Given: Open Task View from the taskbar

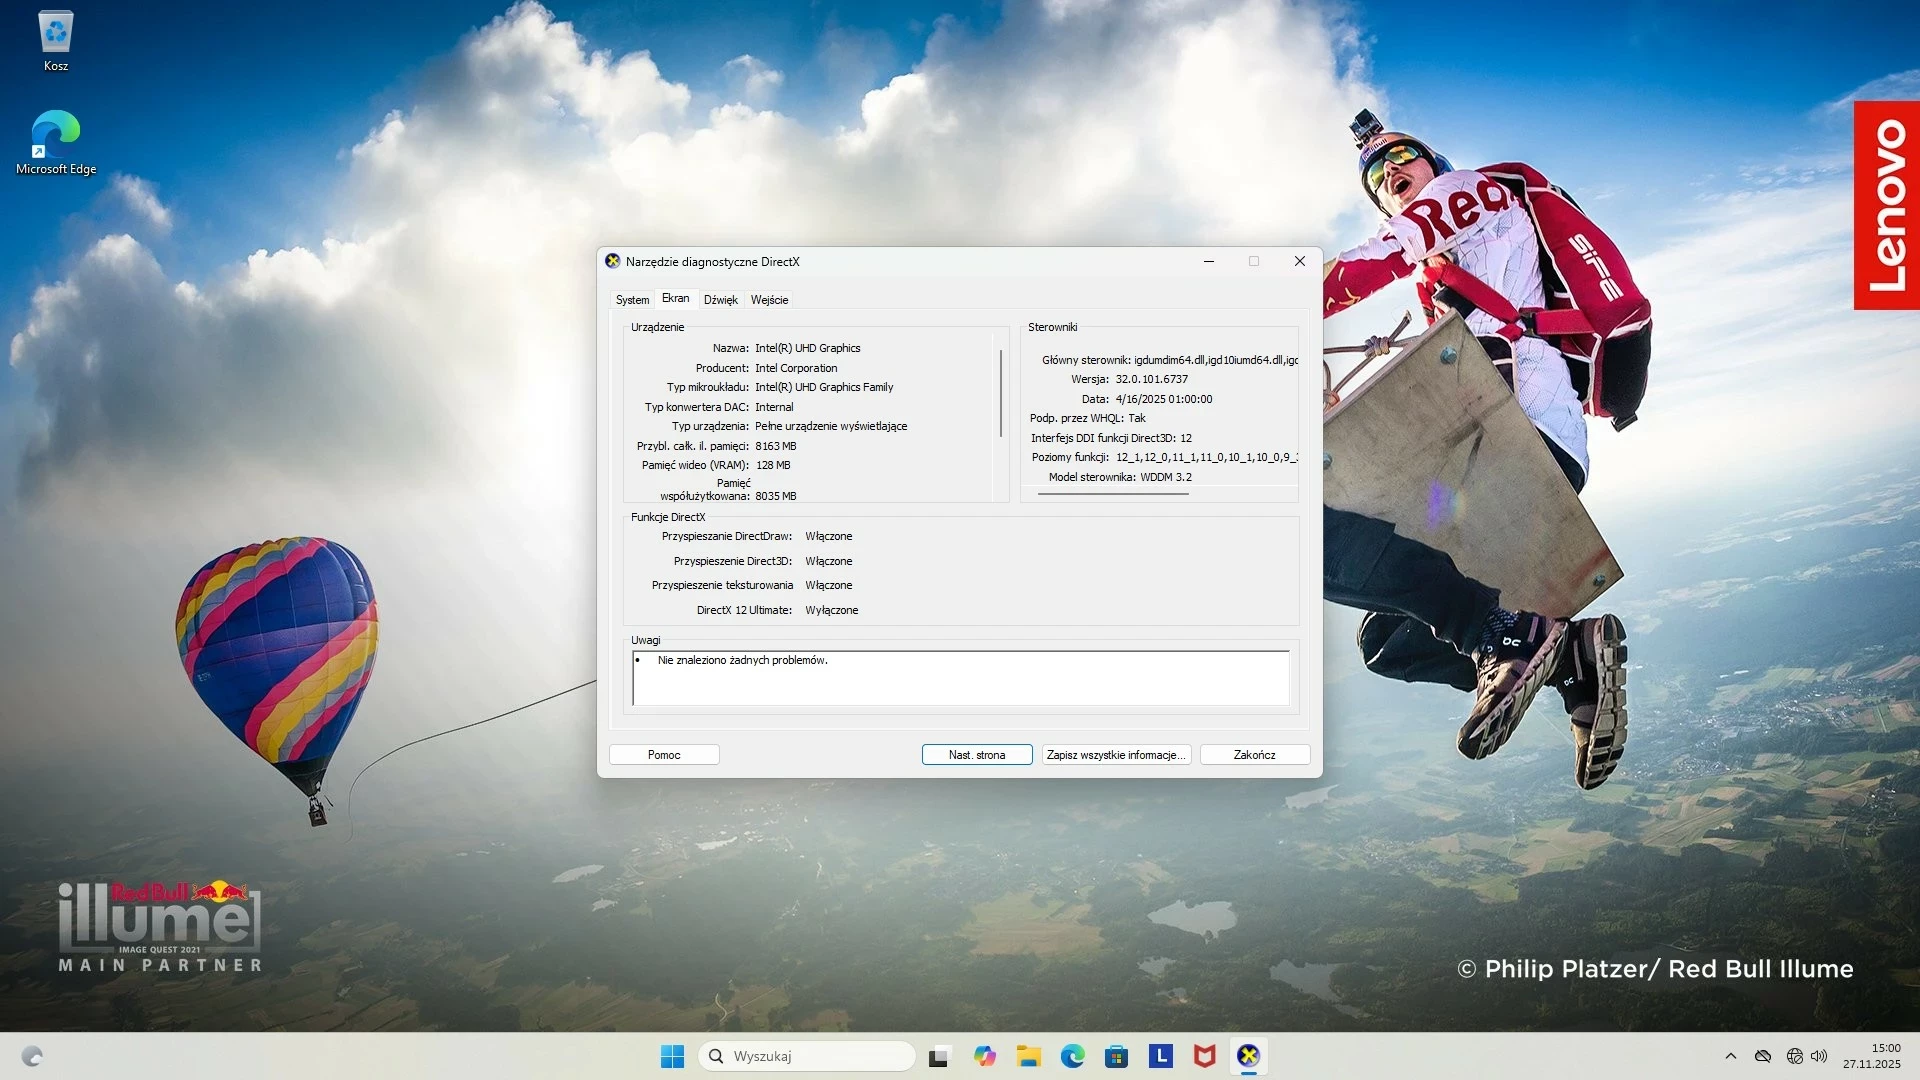Looking at the screenshot, I should tap(940, 1055).
